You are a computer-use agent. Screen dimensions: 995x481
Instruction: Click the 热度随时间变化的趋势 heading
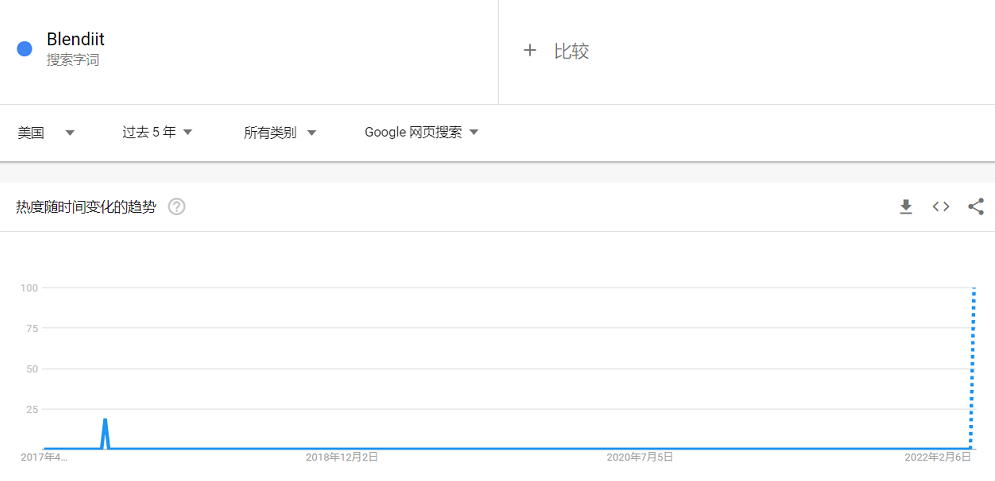click(x=86, y=207)
